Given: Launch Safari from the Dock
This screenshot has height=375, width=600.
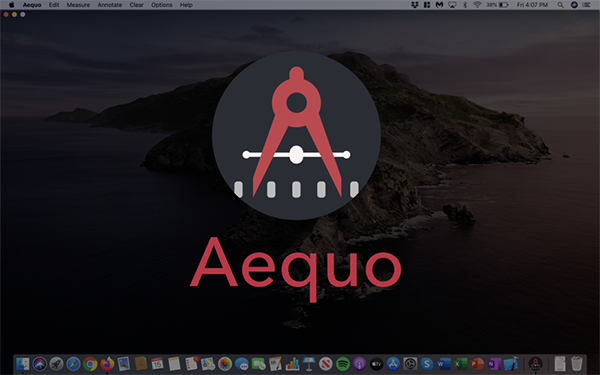Looking at the screenshot, I should click(x=73, y=364).
